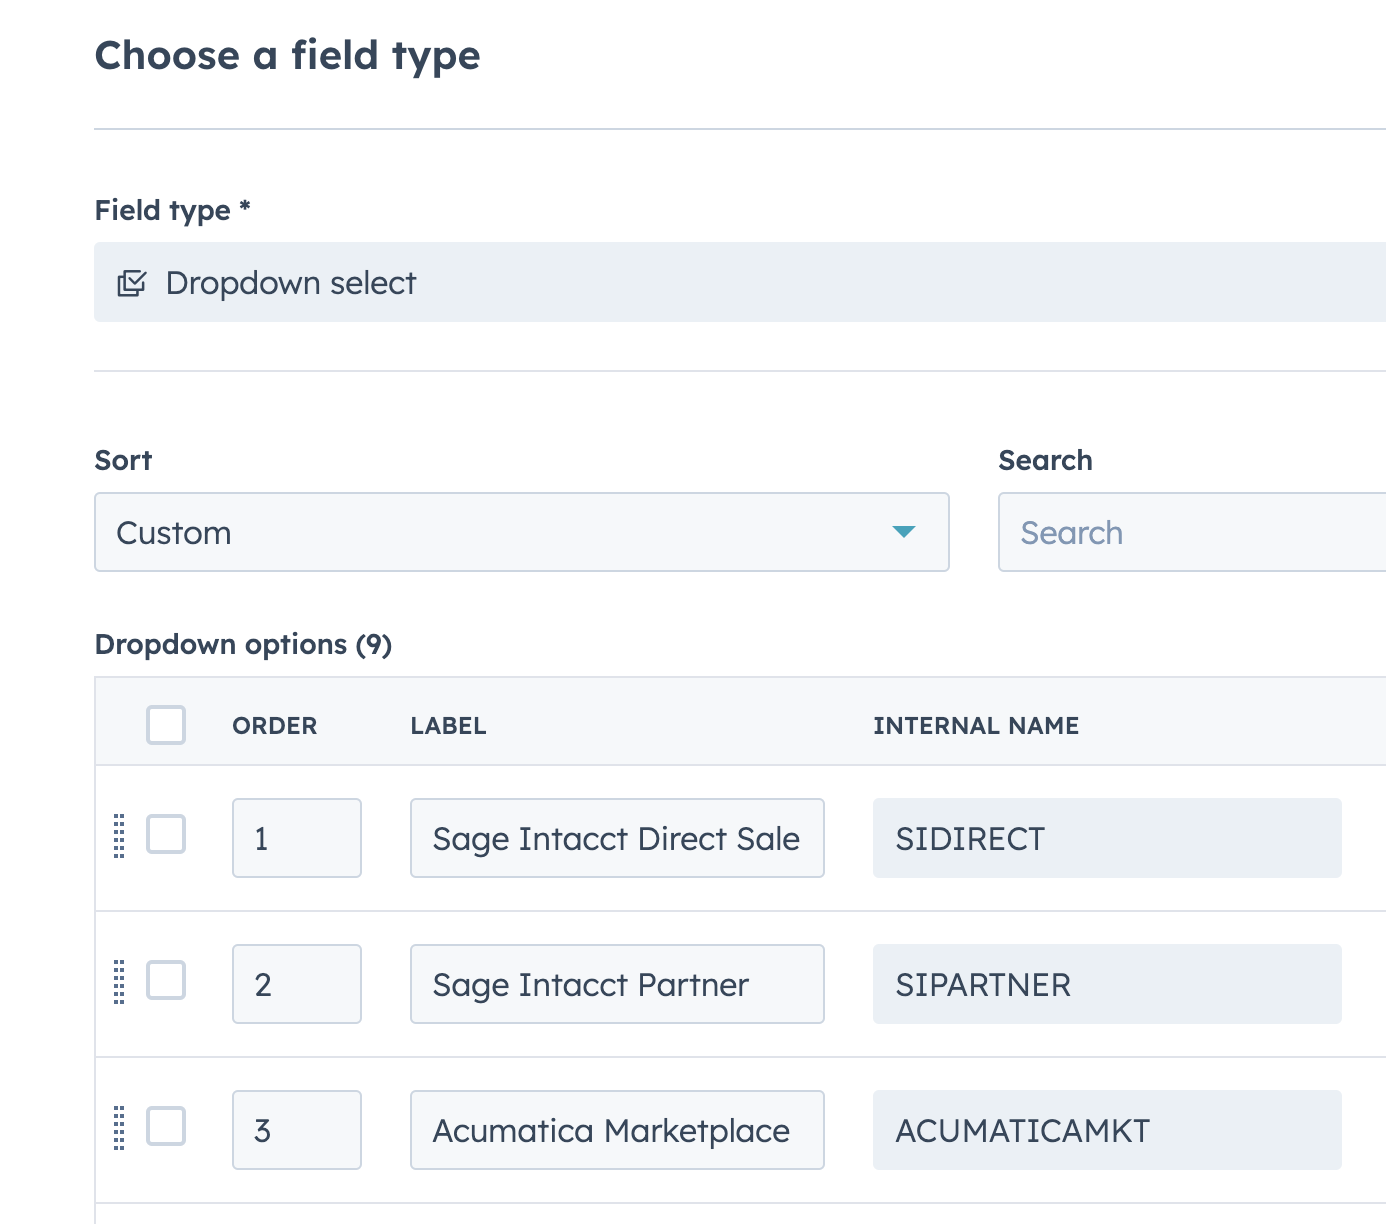Screen dimensions: 1386x1224
Task: Click the INTERNAL NAME column header
Action: pyautogui.click(x=977, y=725)
